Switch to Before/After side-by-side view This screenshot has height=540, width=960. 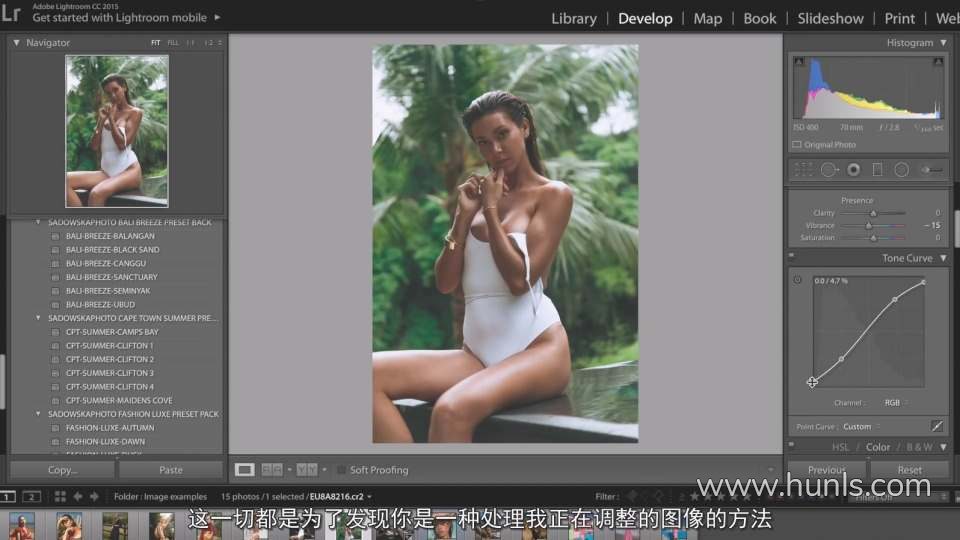pyautogui.click(x=272, y=470)
